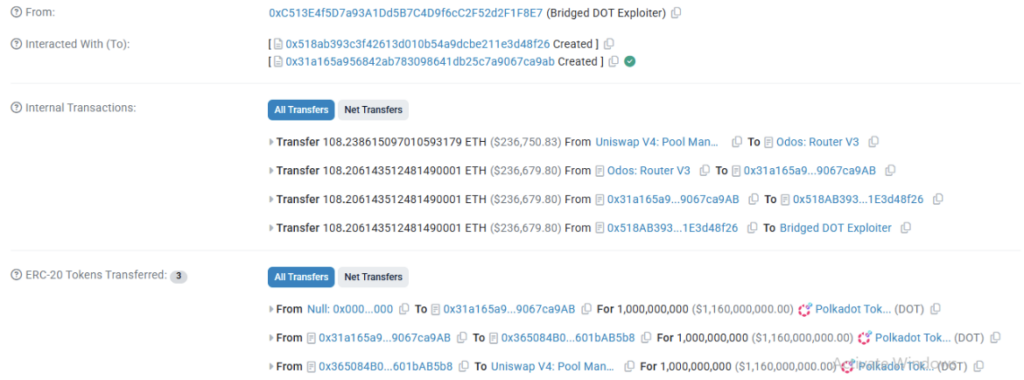Copy DOT token address in first token transfer

[x=935, y=309]
